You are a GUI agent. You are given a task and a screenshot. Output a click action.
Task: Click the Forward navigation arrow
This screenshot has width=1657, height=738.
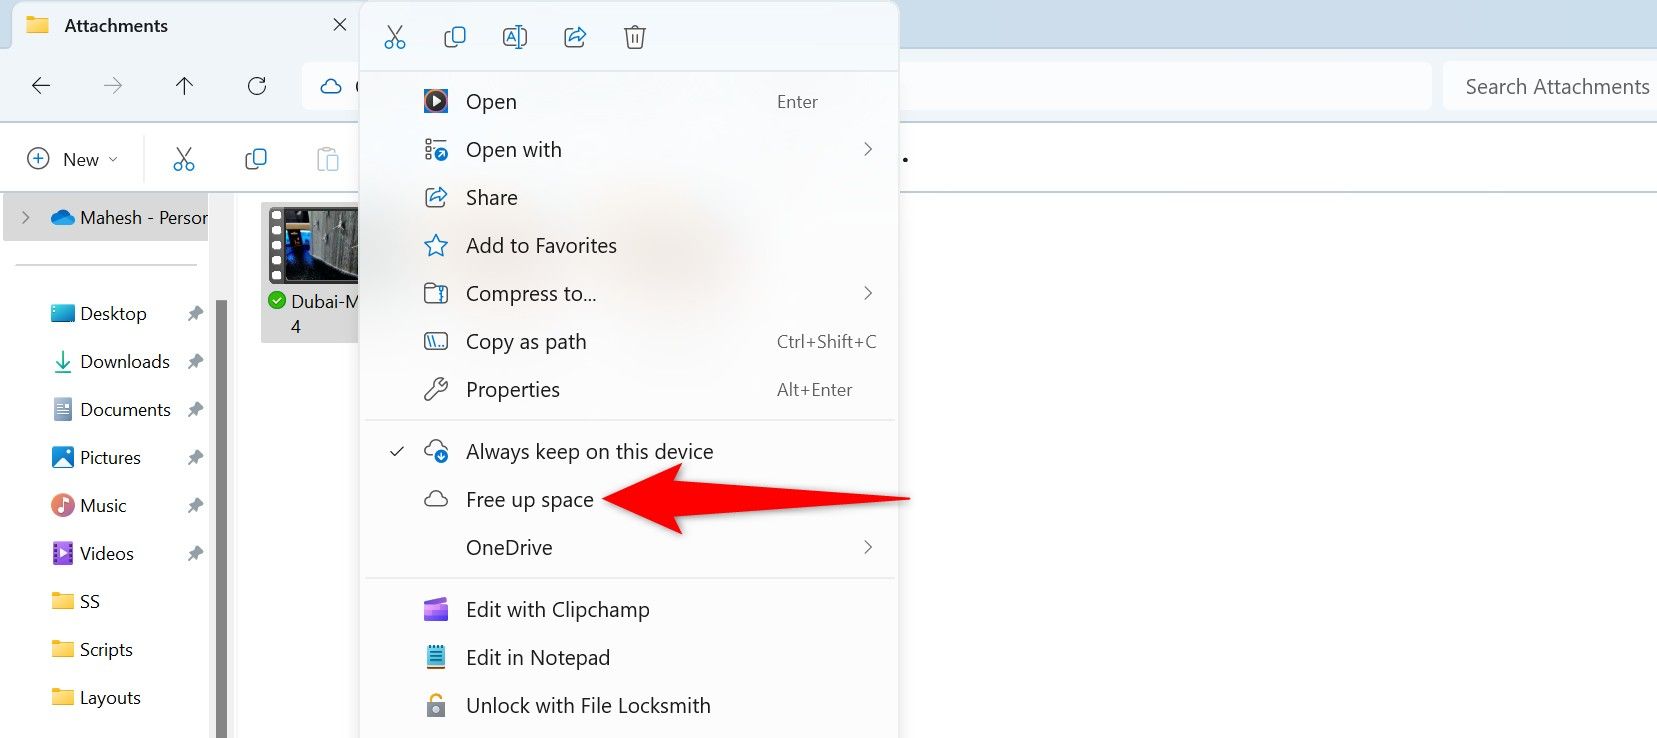coord(113,86)
